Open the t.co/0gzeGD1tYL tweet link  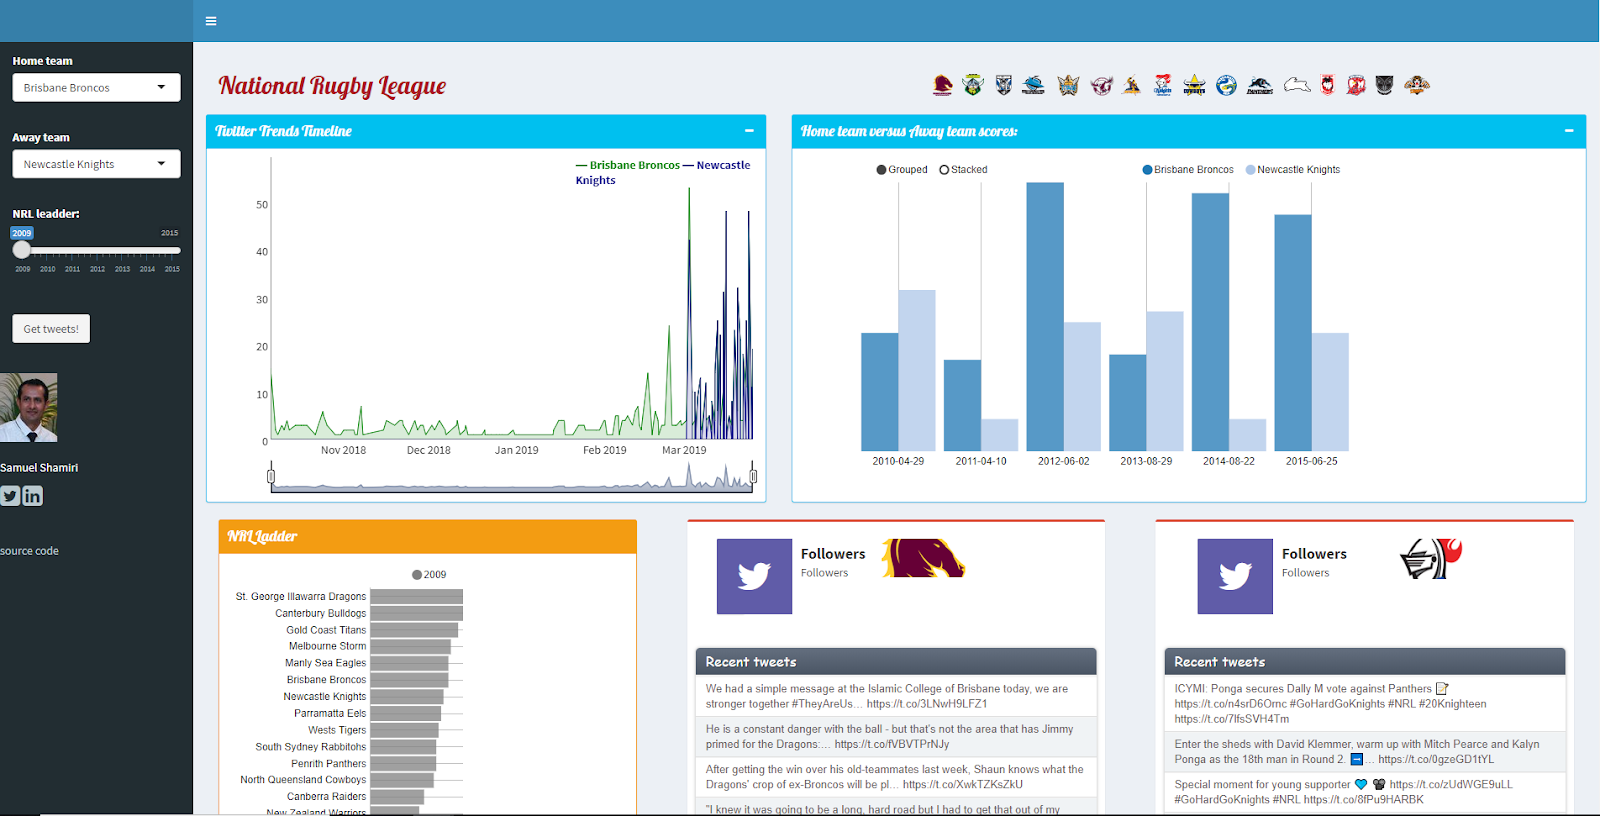1436,760
